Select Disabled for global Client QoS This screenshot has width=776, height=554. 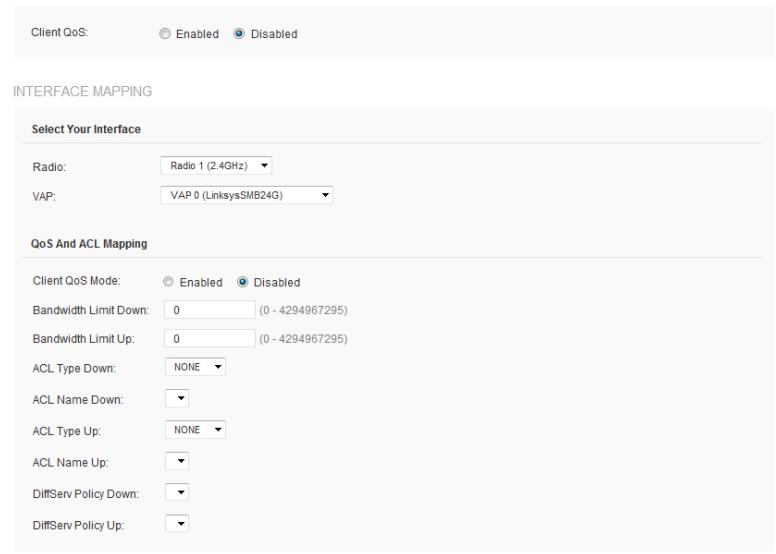(238, 34)
